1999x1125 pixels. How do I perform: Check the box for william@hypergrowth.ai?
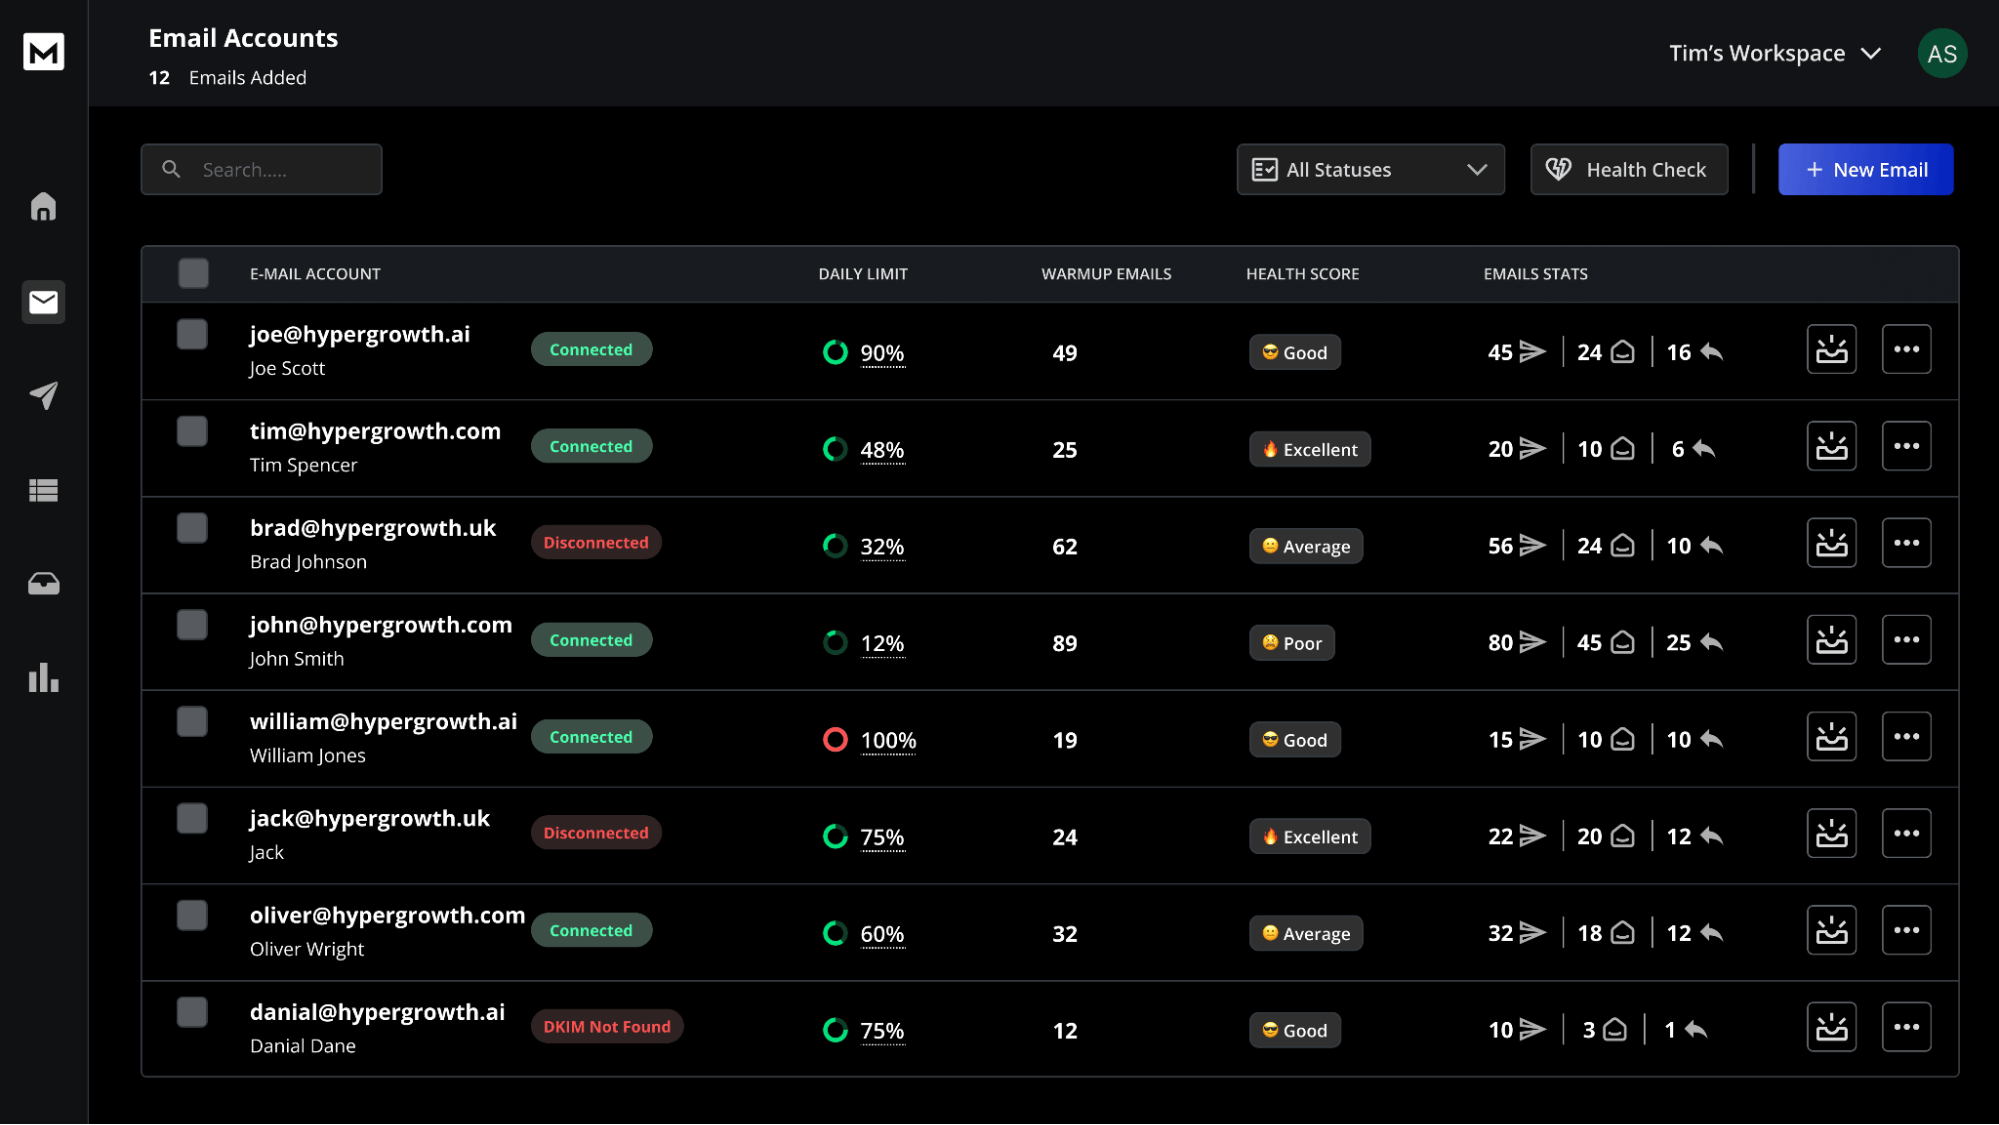click(192, 721)
